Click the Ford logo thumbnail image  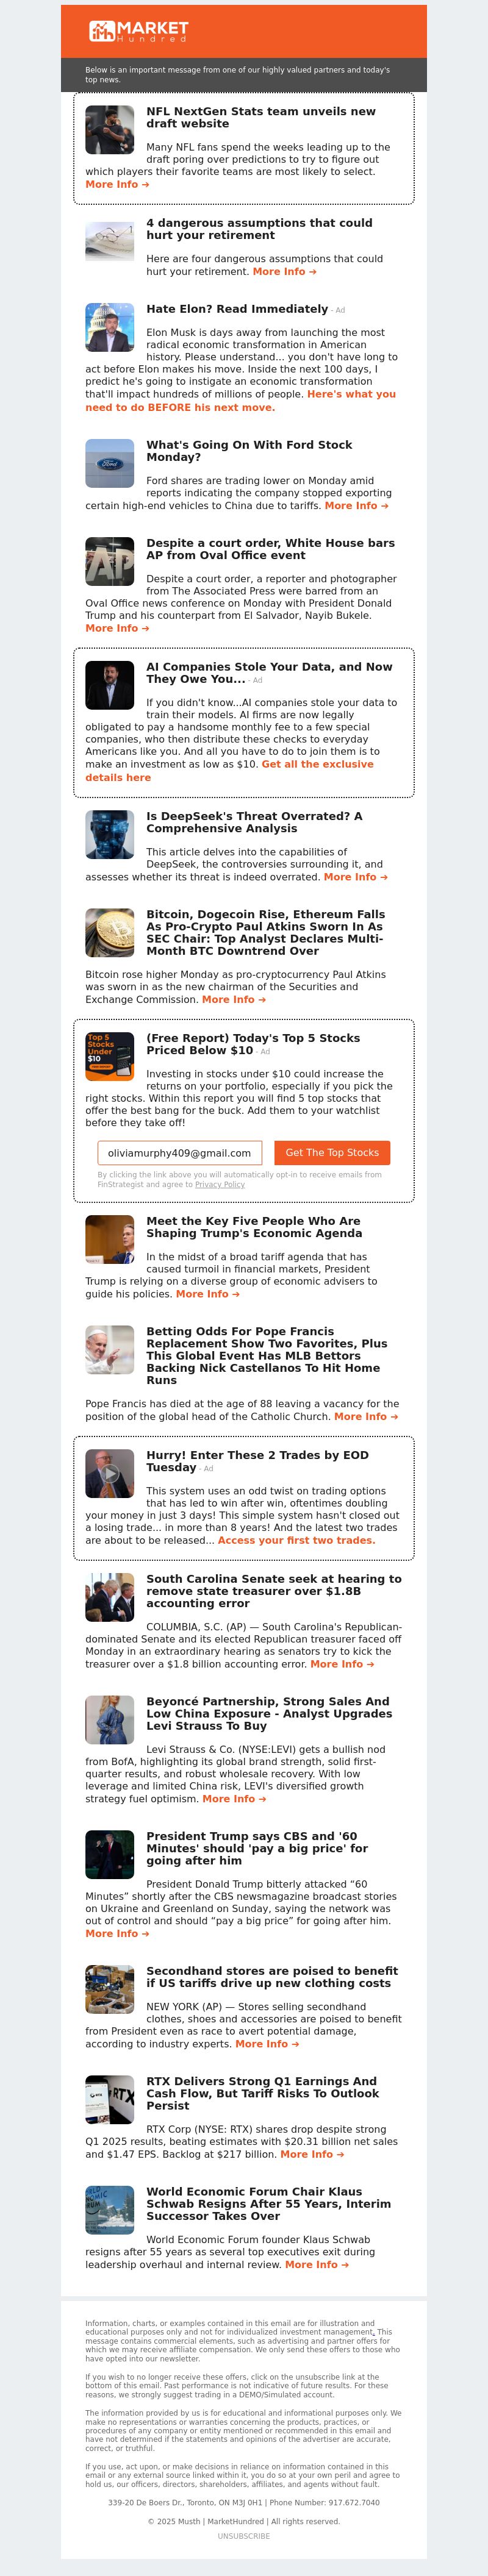[x=110, y=463]
